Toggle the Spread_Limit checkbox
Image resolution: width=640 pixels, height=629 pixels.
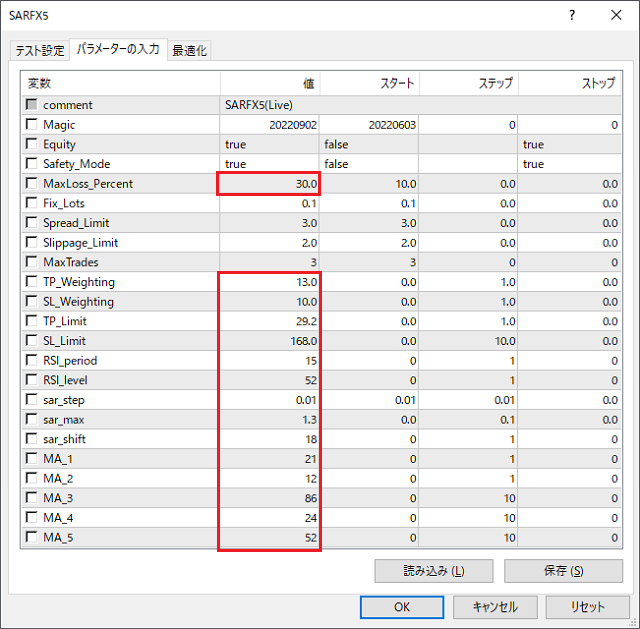click(x=31, y=222)
